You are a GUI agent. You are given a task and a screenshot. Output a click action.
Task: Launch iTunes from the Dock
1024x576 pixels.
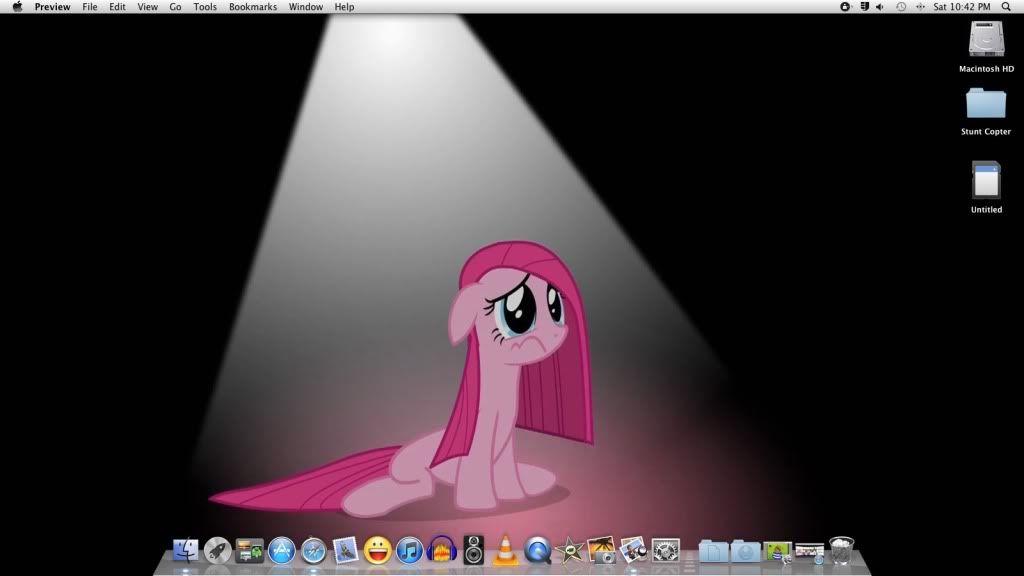409,551
